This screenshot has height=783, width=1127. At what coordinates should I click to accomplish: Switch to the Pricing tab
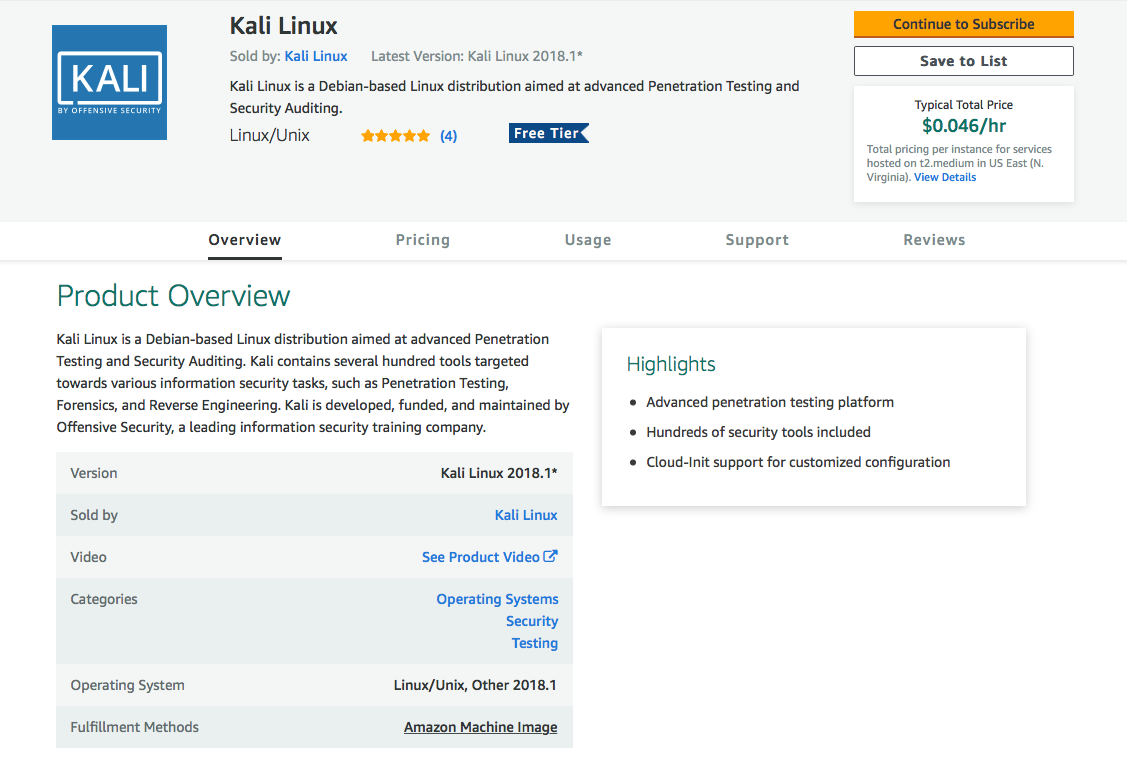point(422,240)
